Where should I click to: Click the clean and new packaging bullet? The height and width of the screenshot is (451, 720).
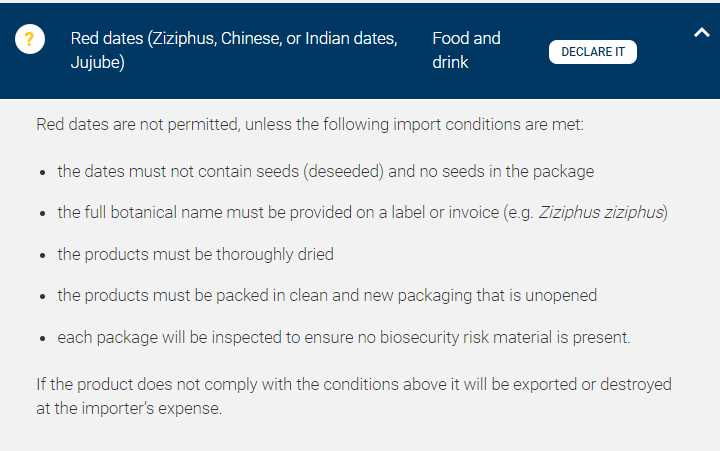click(x=327, y=295)
